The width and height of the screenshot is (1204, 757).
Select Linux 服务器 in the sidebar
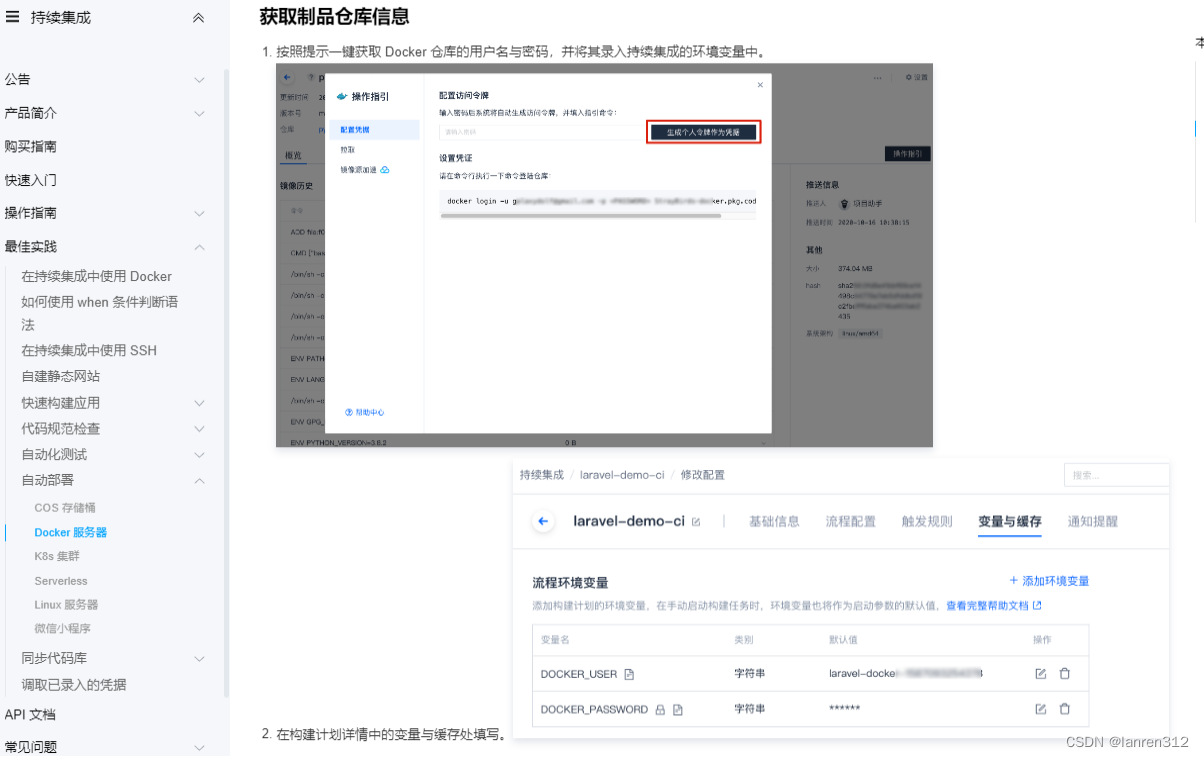66,605
